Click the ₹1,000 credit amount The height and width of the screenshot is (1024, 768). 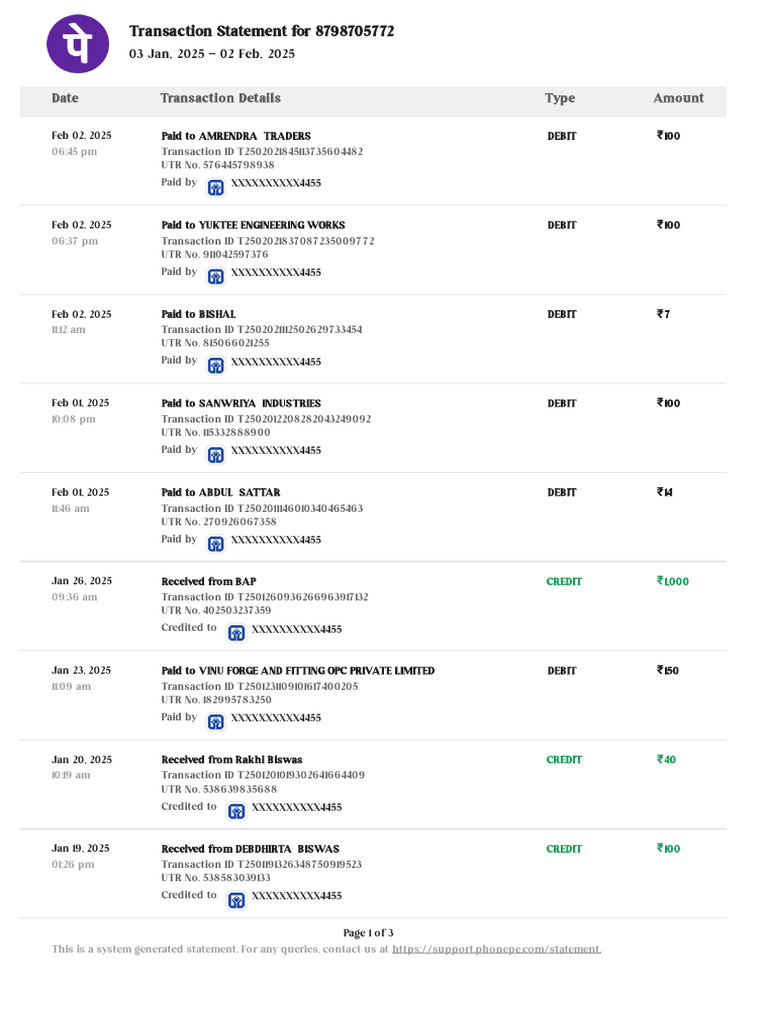(673, 581)
